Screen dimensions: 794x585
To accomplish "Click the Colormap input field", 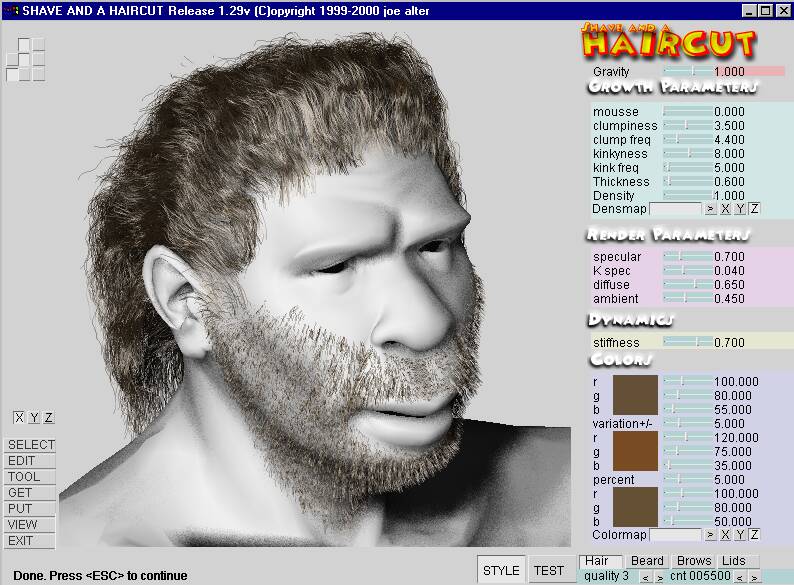I will pyautogui.click(x=676, y=535).
